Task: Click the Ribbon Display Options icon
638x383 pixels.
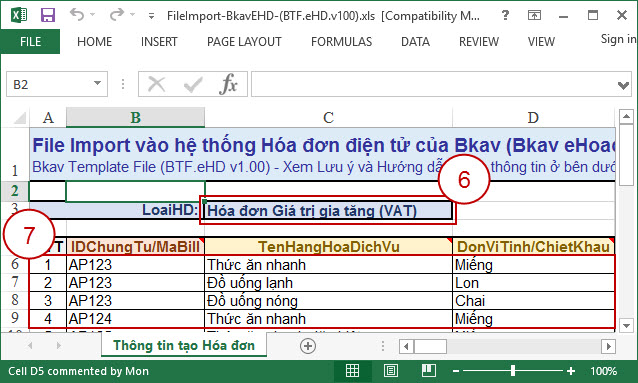Action: (534, 15)
